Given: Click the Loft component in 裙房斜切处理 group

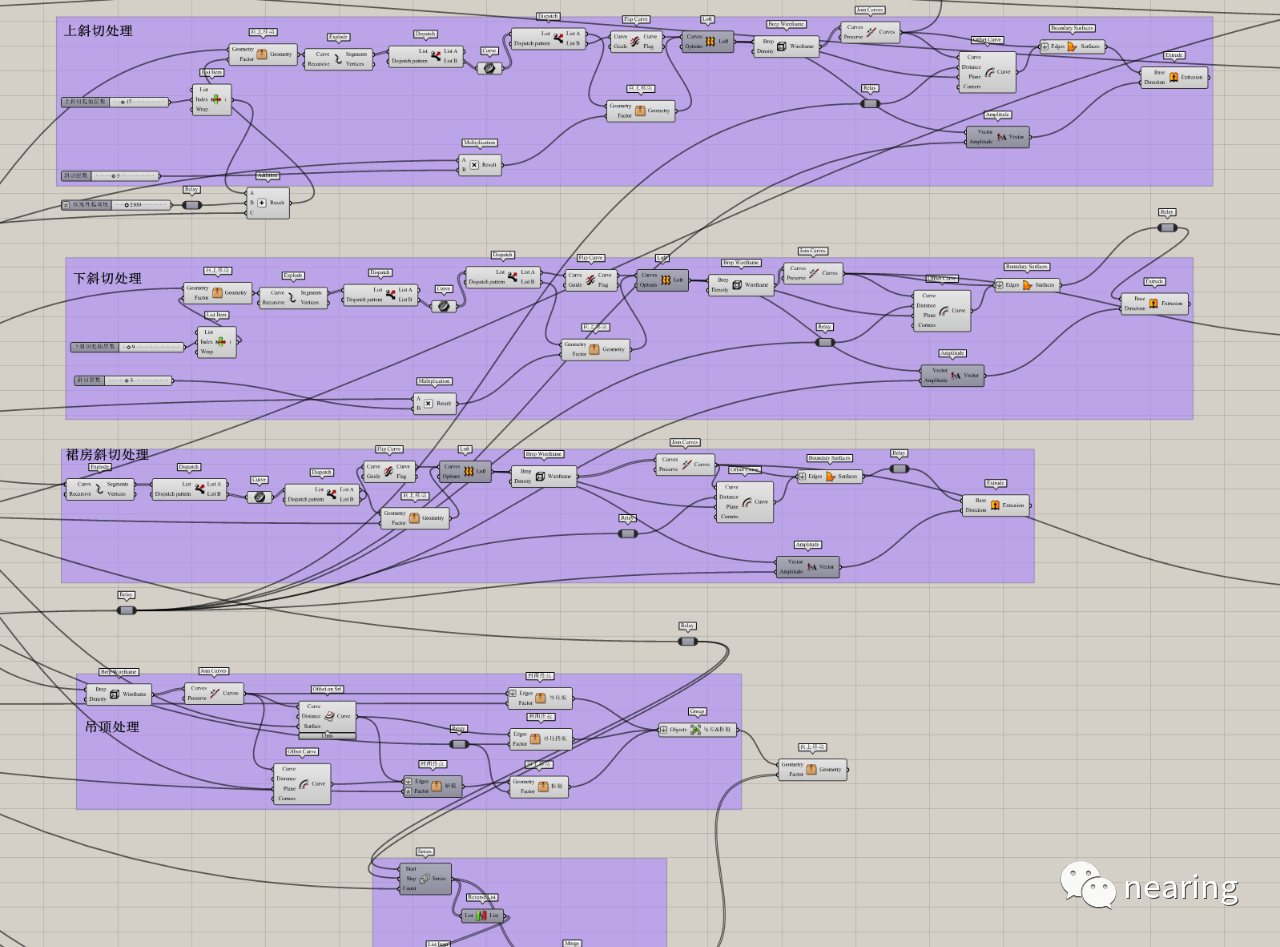Looking at the screenshot, I should click(466, 471).
